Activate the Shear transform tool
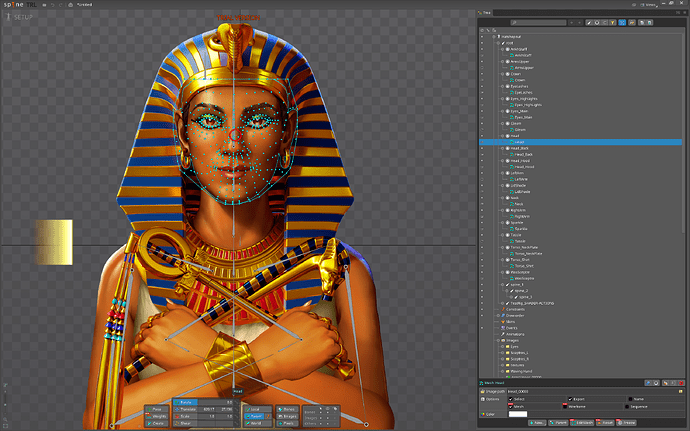The width and height of the screenshot is (690, 431). [185, 423]
